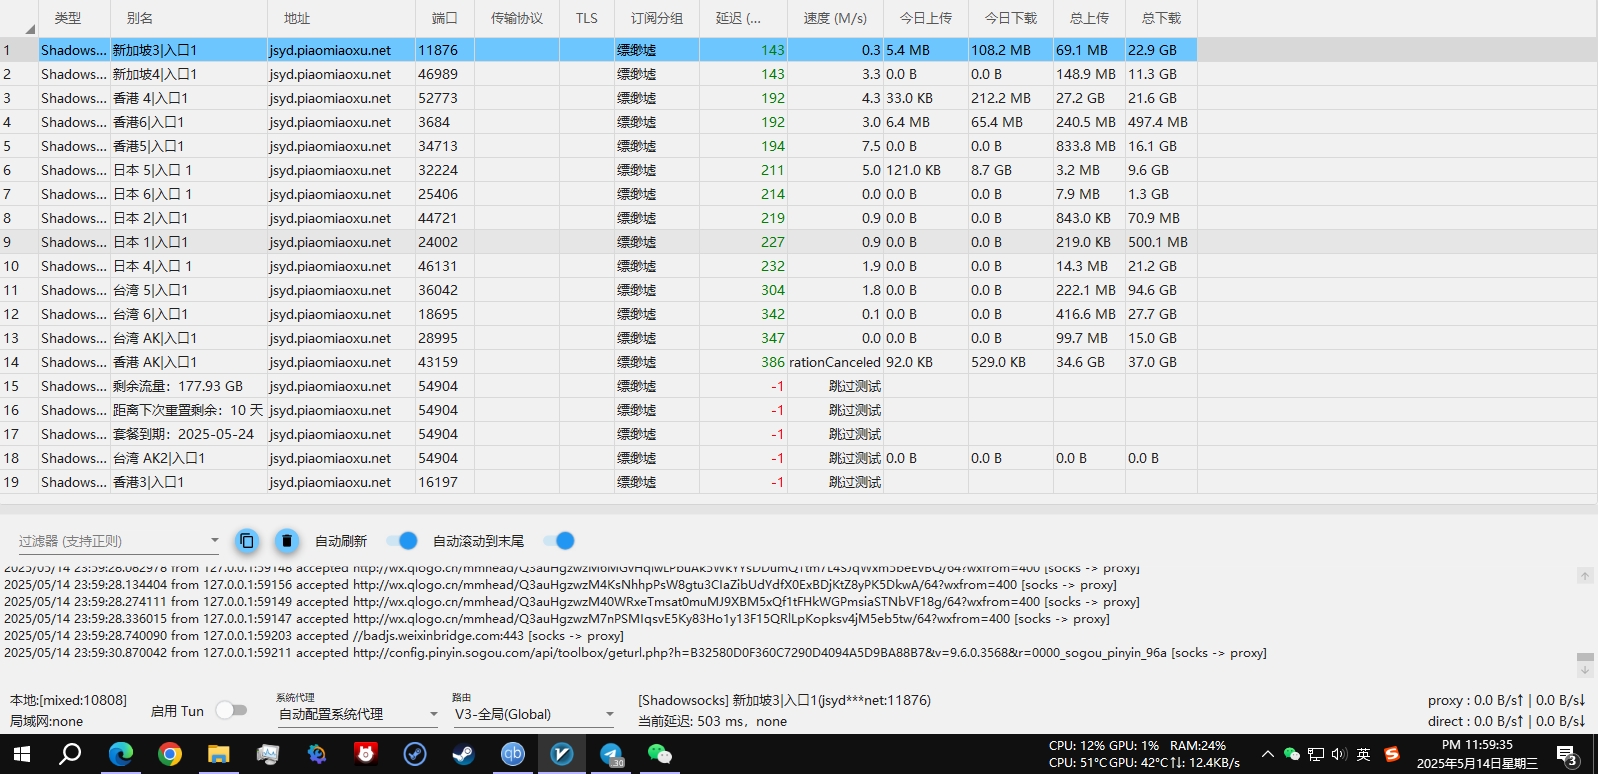Toggle the 自动滚动到末尾 auto-scroll switch
This screenshot has height=774, width=1598.
[560, 541]
